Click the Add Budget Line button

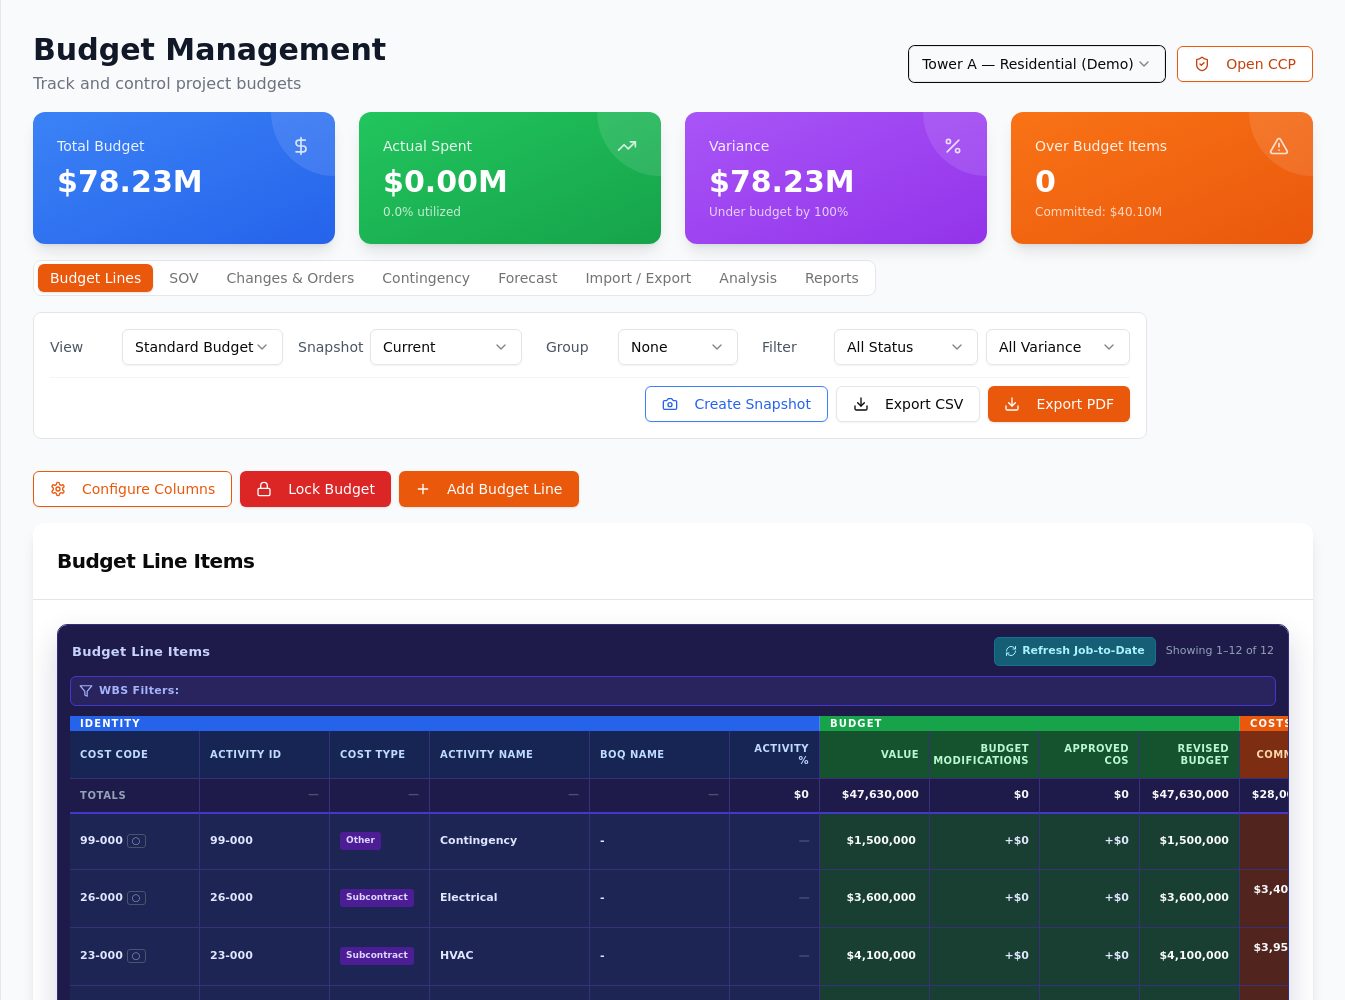[x=489, y=489]
